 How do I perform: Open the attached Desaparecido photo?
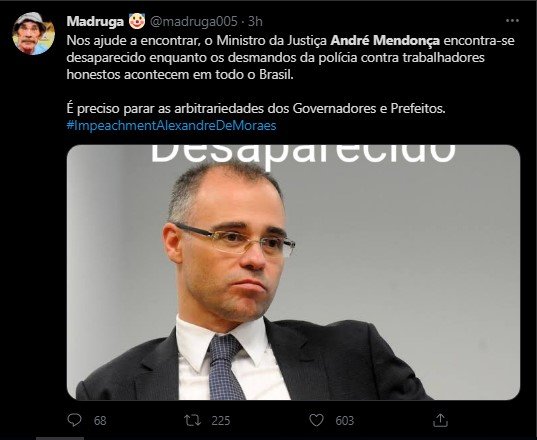coord(294,272)
